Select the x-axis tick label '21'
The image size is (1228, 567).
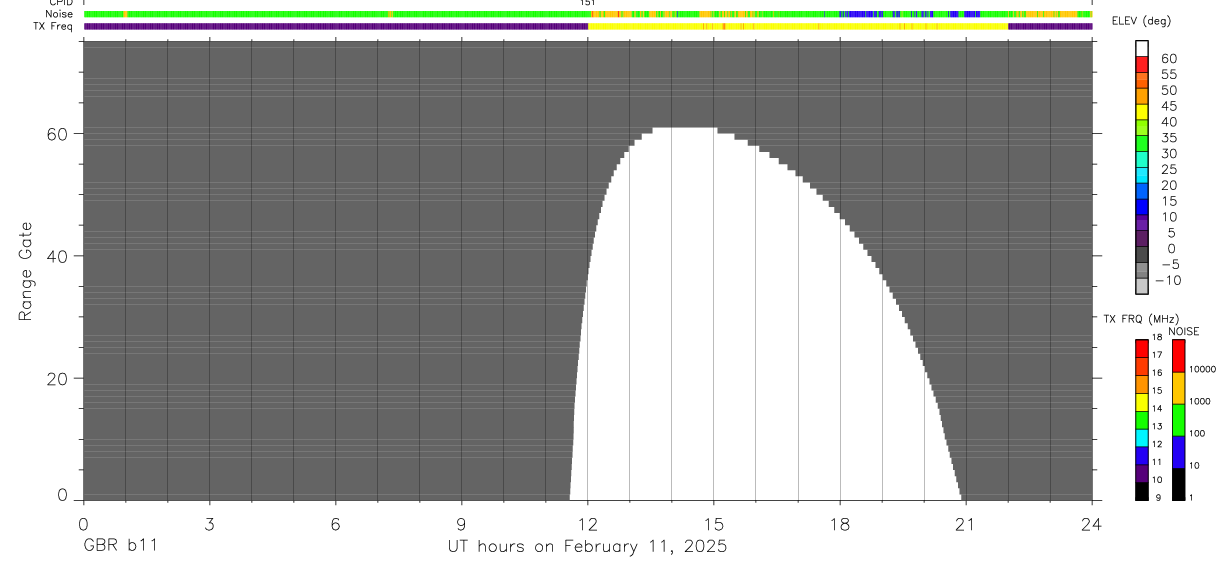point(966,524)
